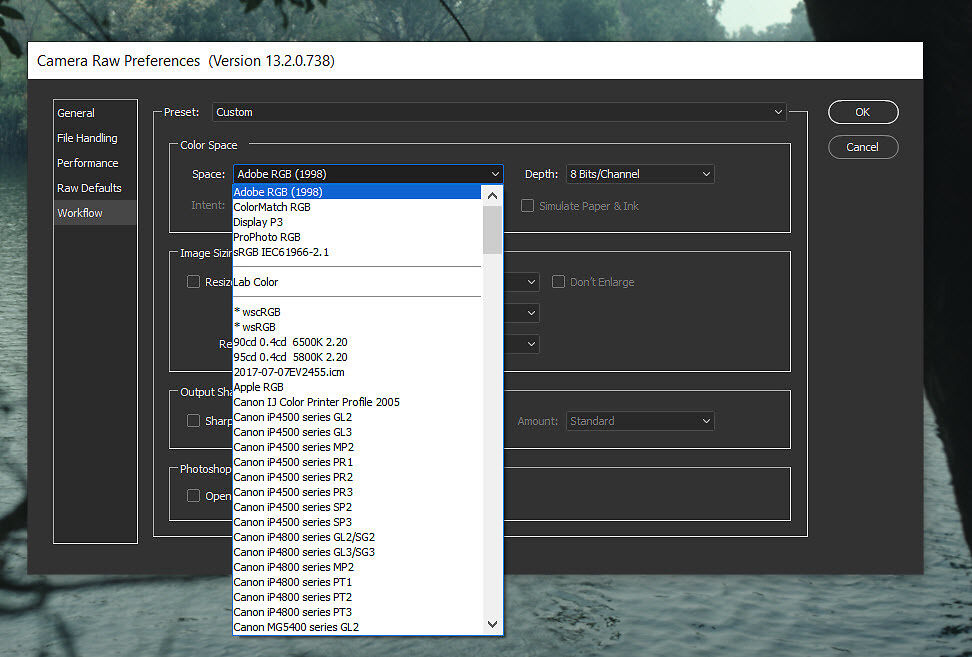Open the Performance section

(87, 163)
